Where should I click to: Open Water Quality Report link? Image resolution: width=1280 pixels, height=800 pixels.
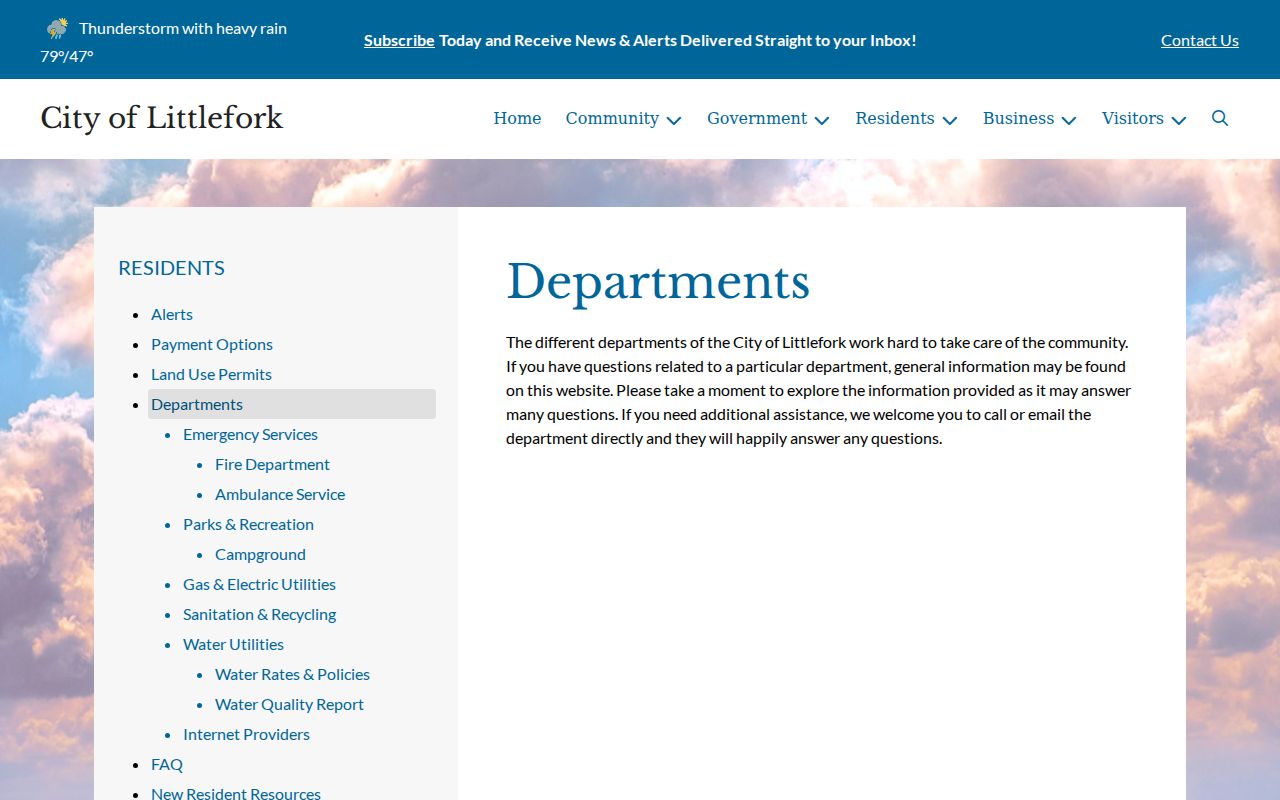289,704
